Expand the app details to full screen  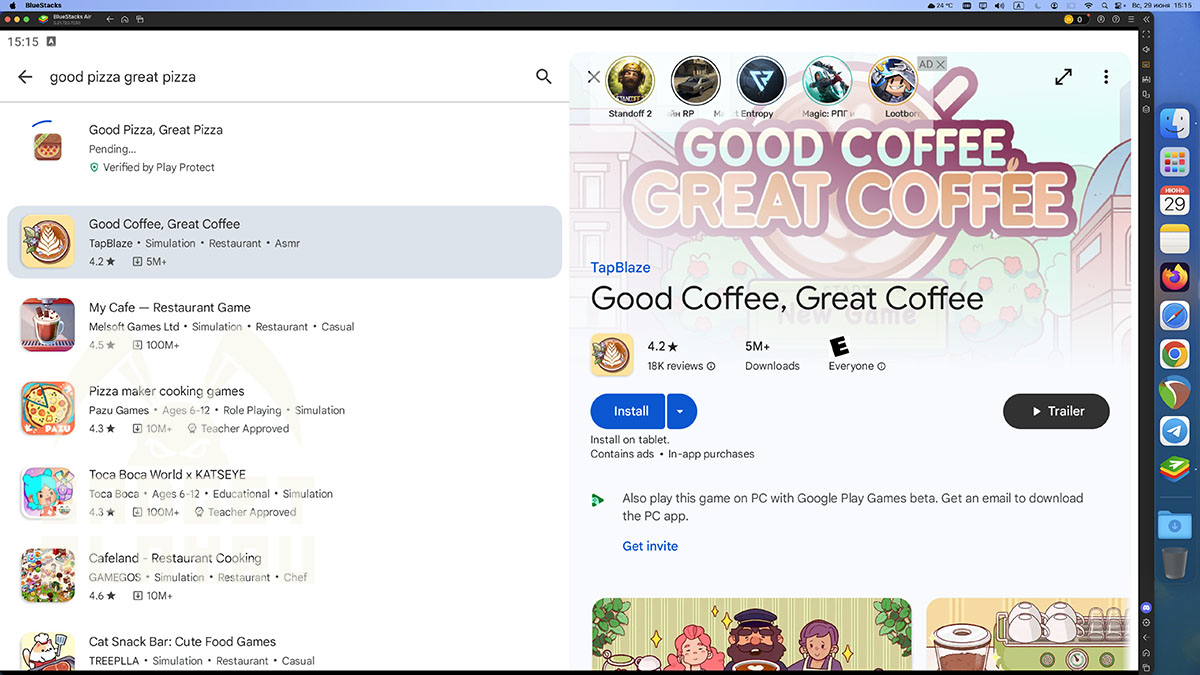(x=1063, y=77)
